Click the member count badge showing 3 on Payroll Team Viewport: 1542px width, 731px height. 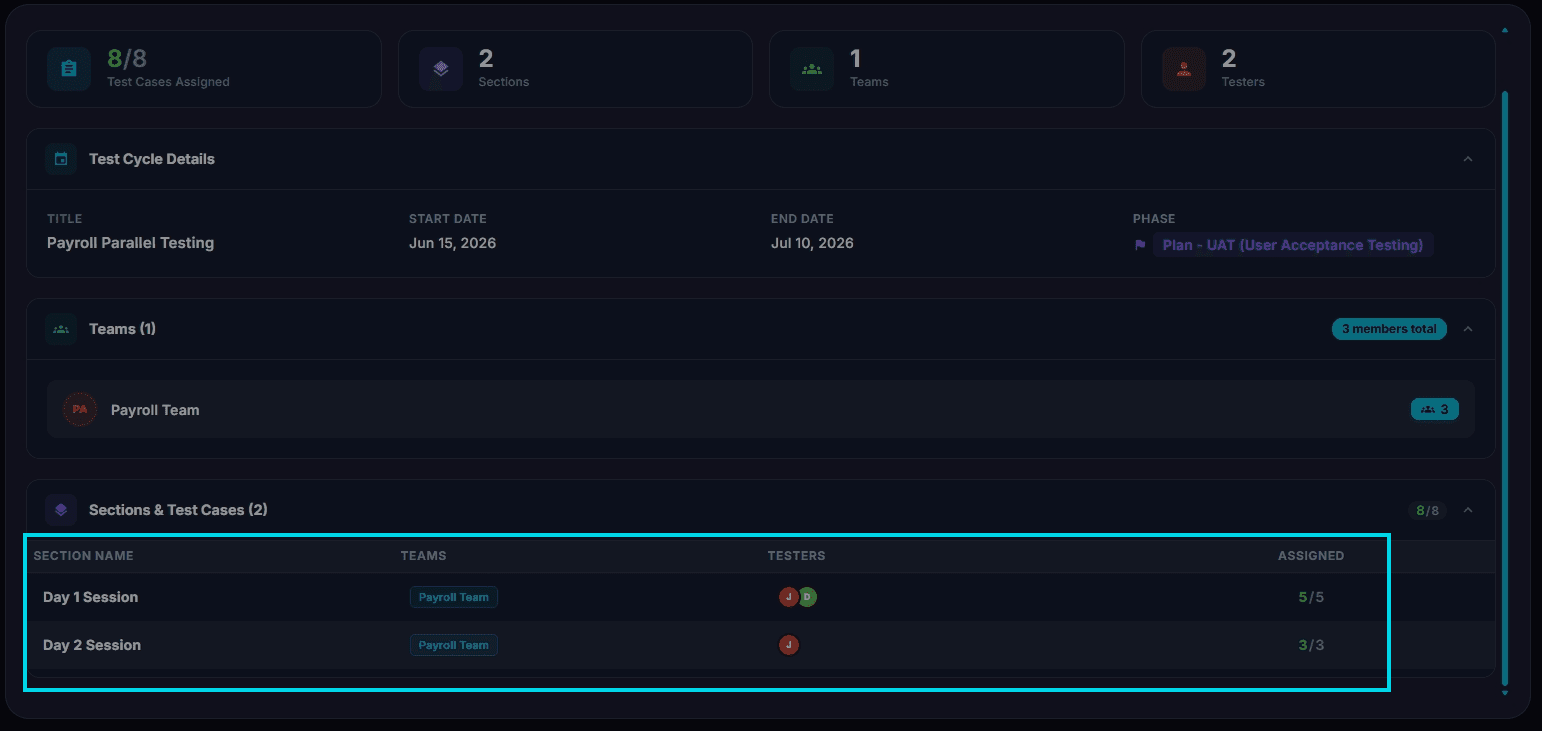1435,409
